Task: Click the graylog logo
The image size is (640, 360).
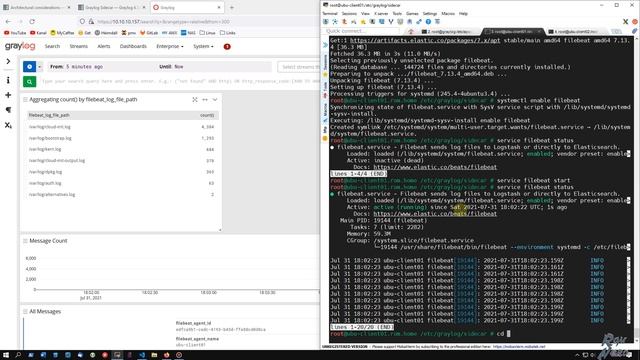Action: (x=20, y=46)
